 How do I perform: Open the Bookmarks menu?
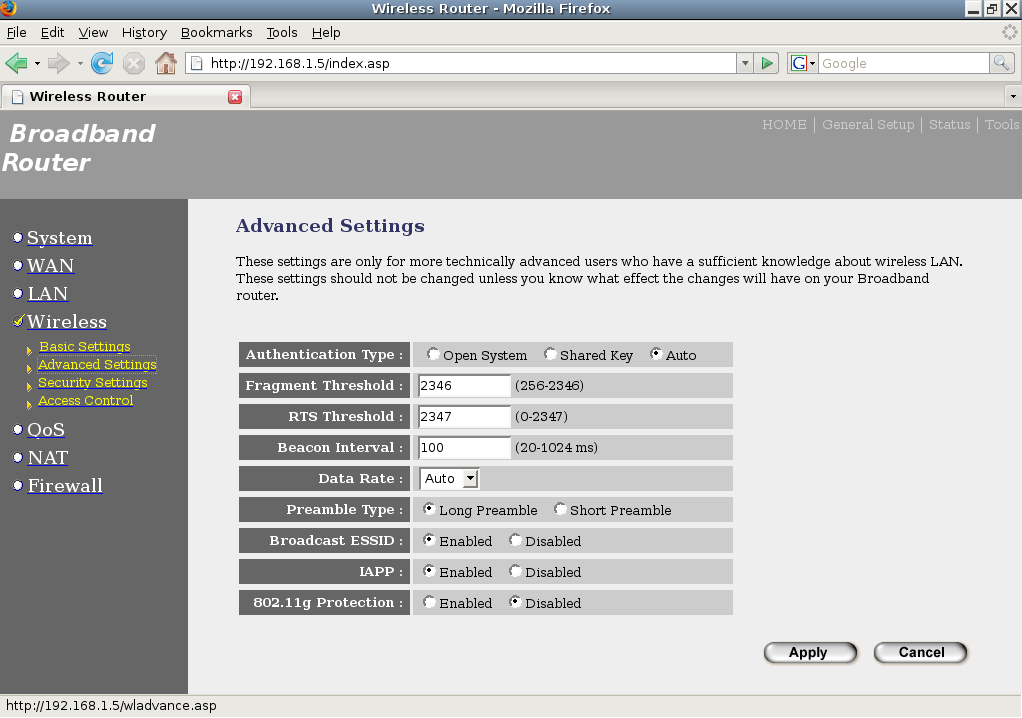pyautogui.click(x=216, y=33)
